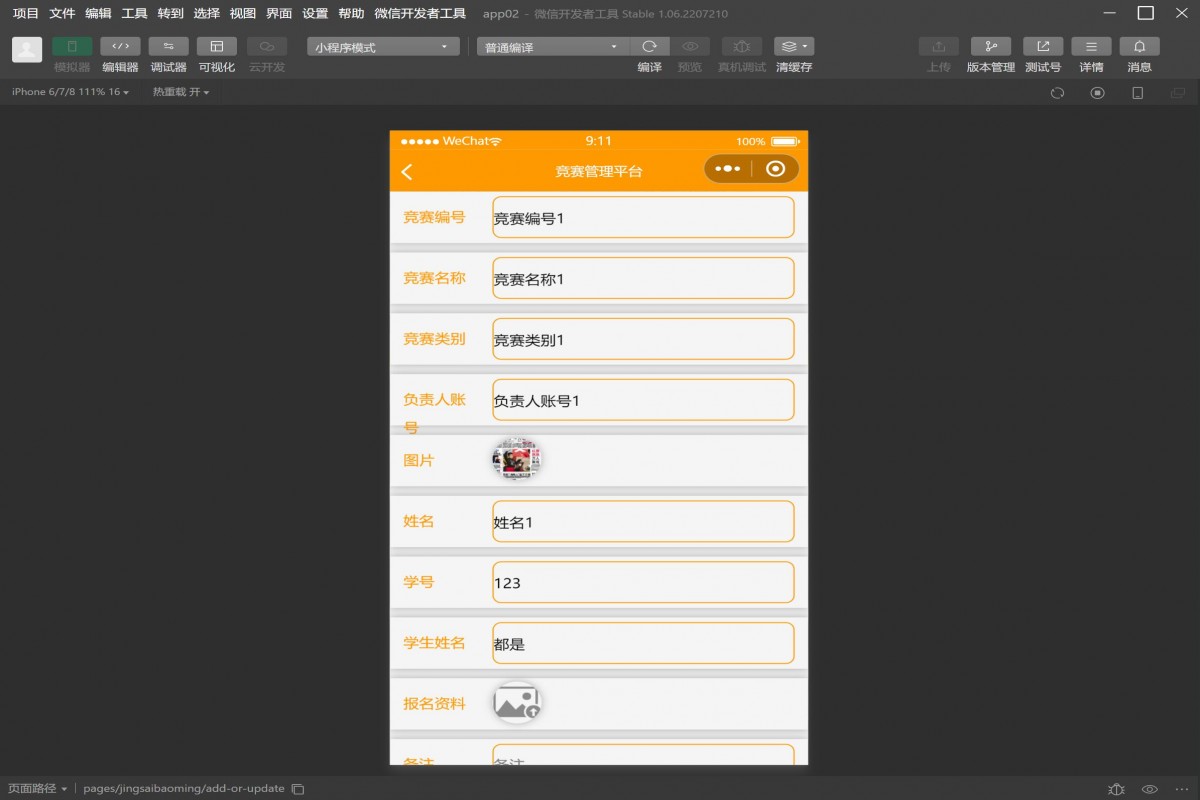Open the clear cache (清缓存) dropdown
Image resolution: width=1200 pixels, height=800 pixels.
pyautogui.click(x=793, y=47)
